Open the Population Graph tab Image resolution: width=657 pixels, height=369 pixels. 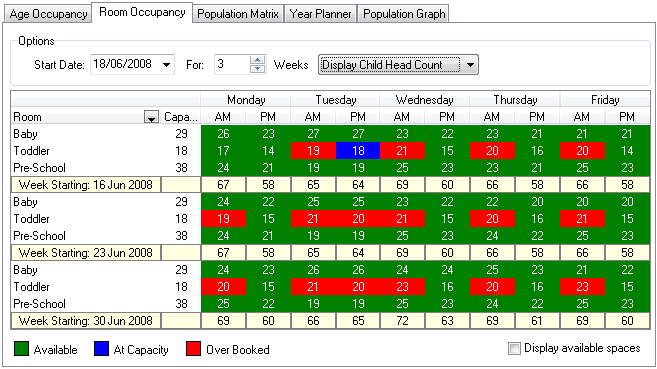(404, 14)
